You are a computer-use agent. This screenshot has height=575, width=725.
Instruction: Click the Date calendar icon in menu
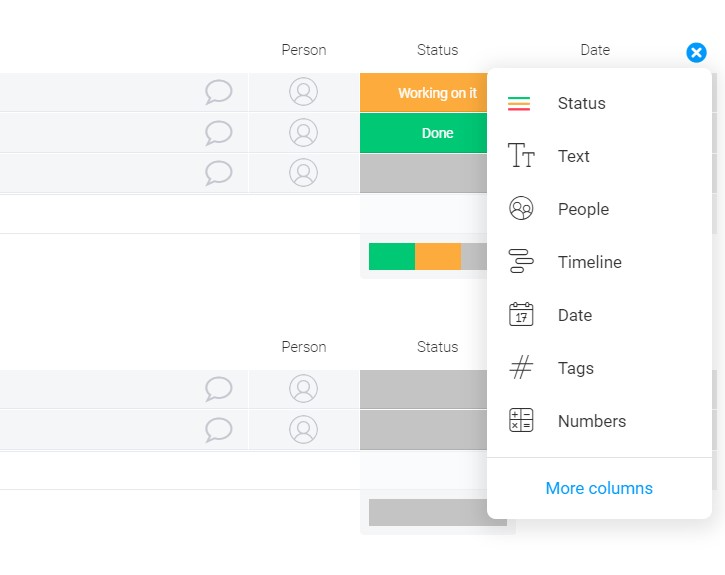pyautogui.click(x=521, y=314)
